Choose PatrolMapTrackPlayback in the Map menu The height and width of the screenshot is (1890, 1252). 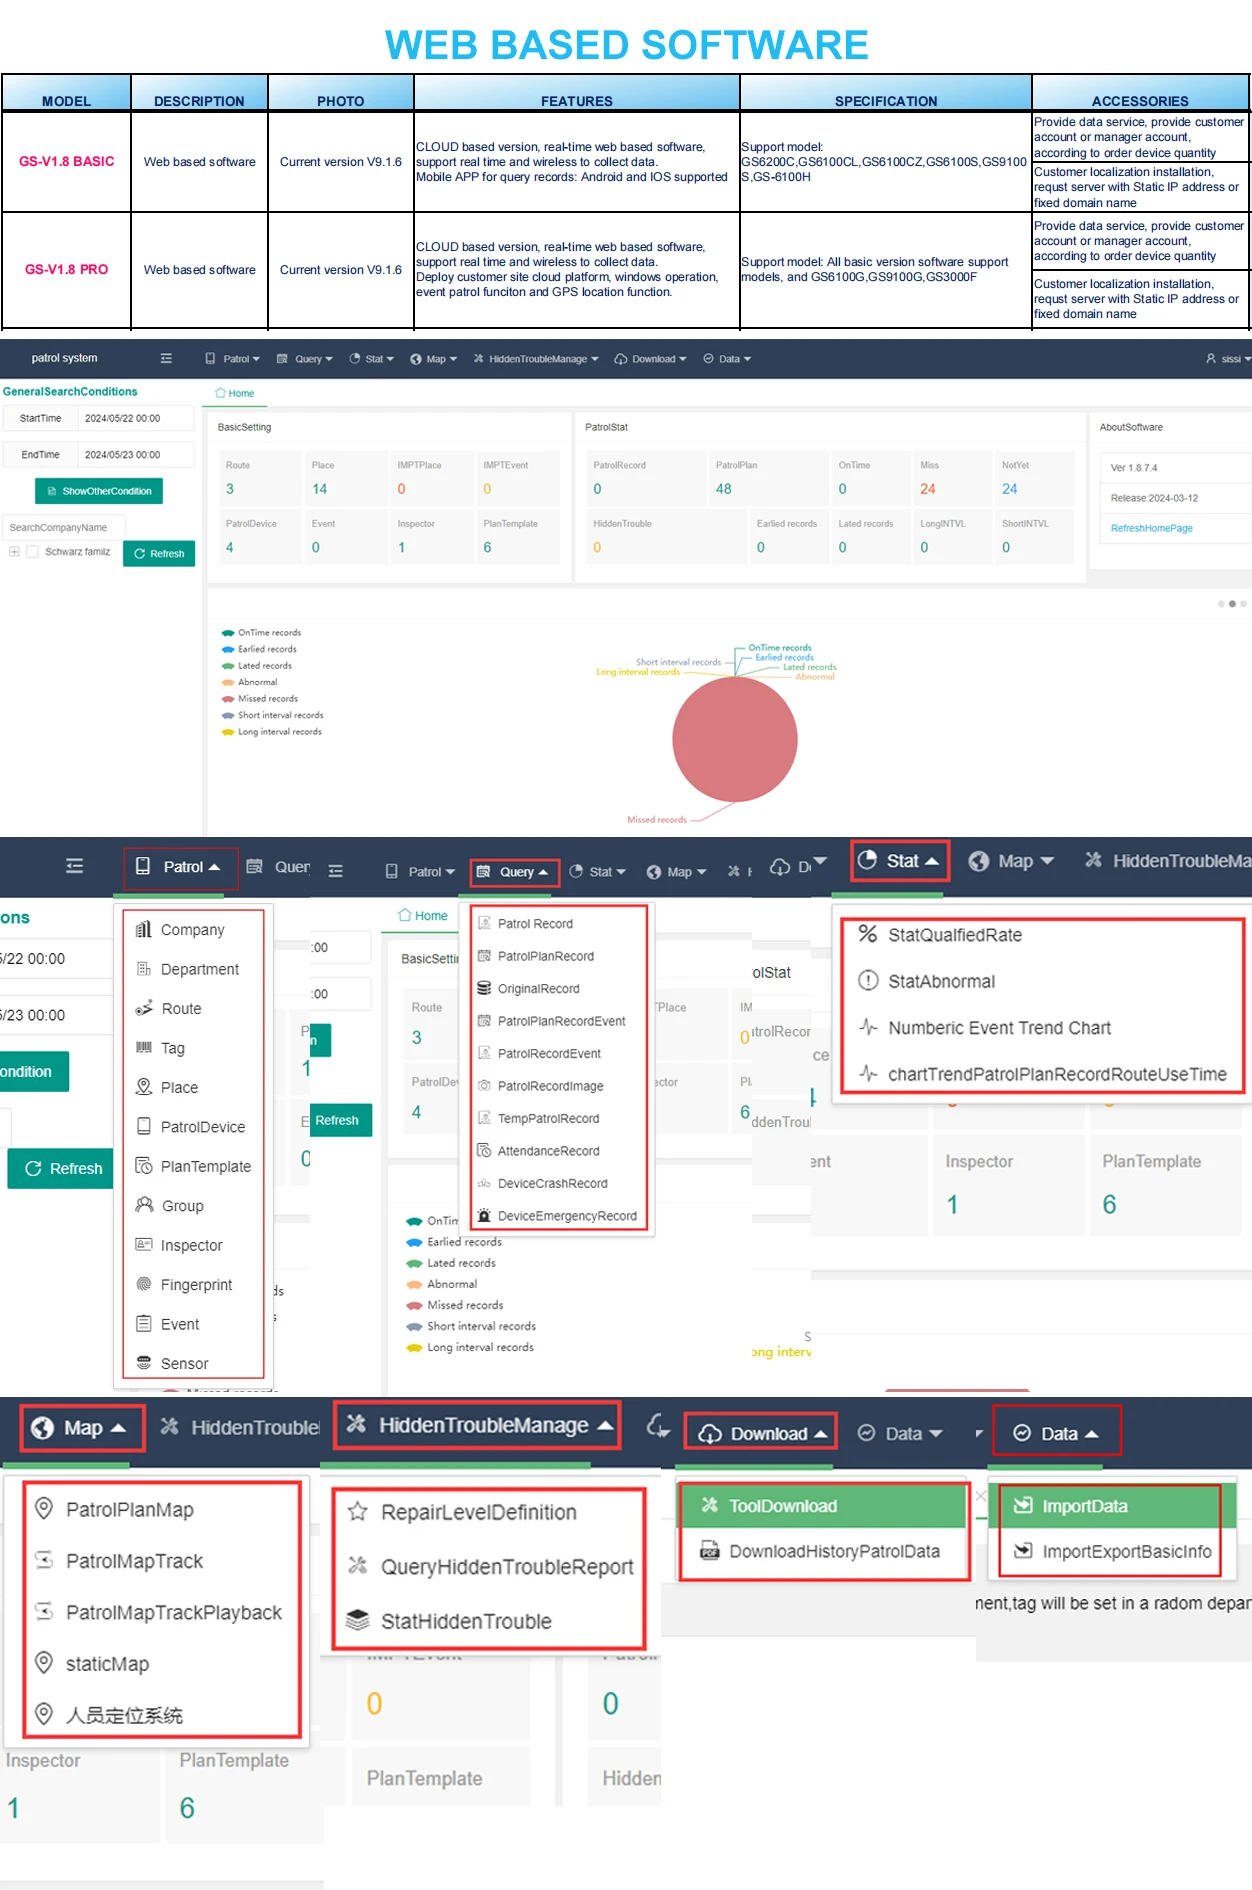click(x=173, y=1613)
